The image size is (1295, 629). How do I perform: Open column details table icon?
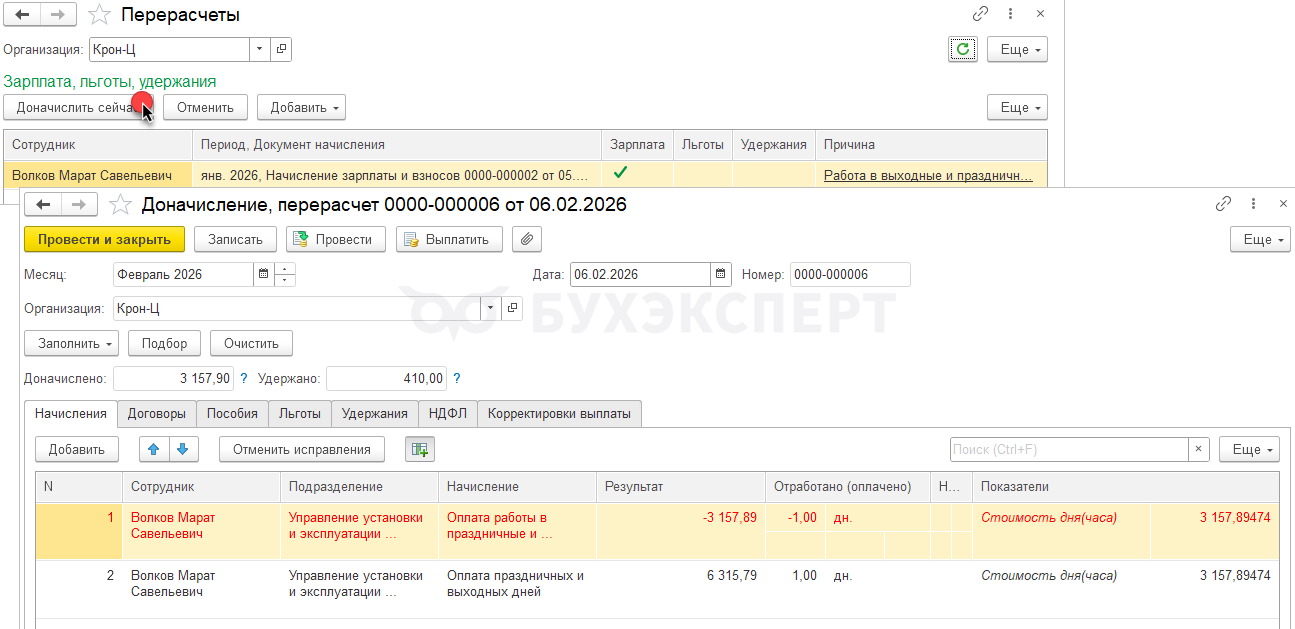(420, 449)
